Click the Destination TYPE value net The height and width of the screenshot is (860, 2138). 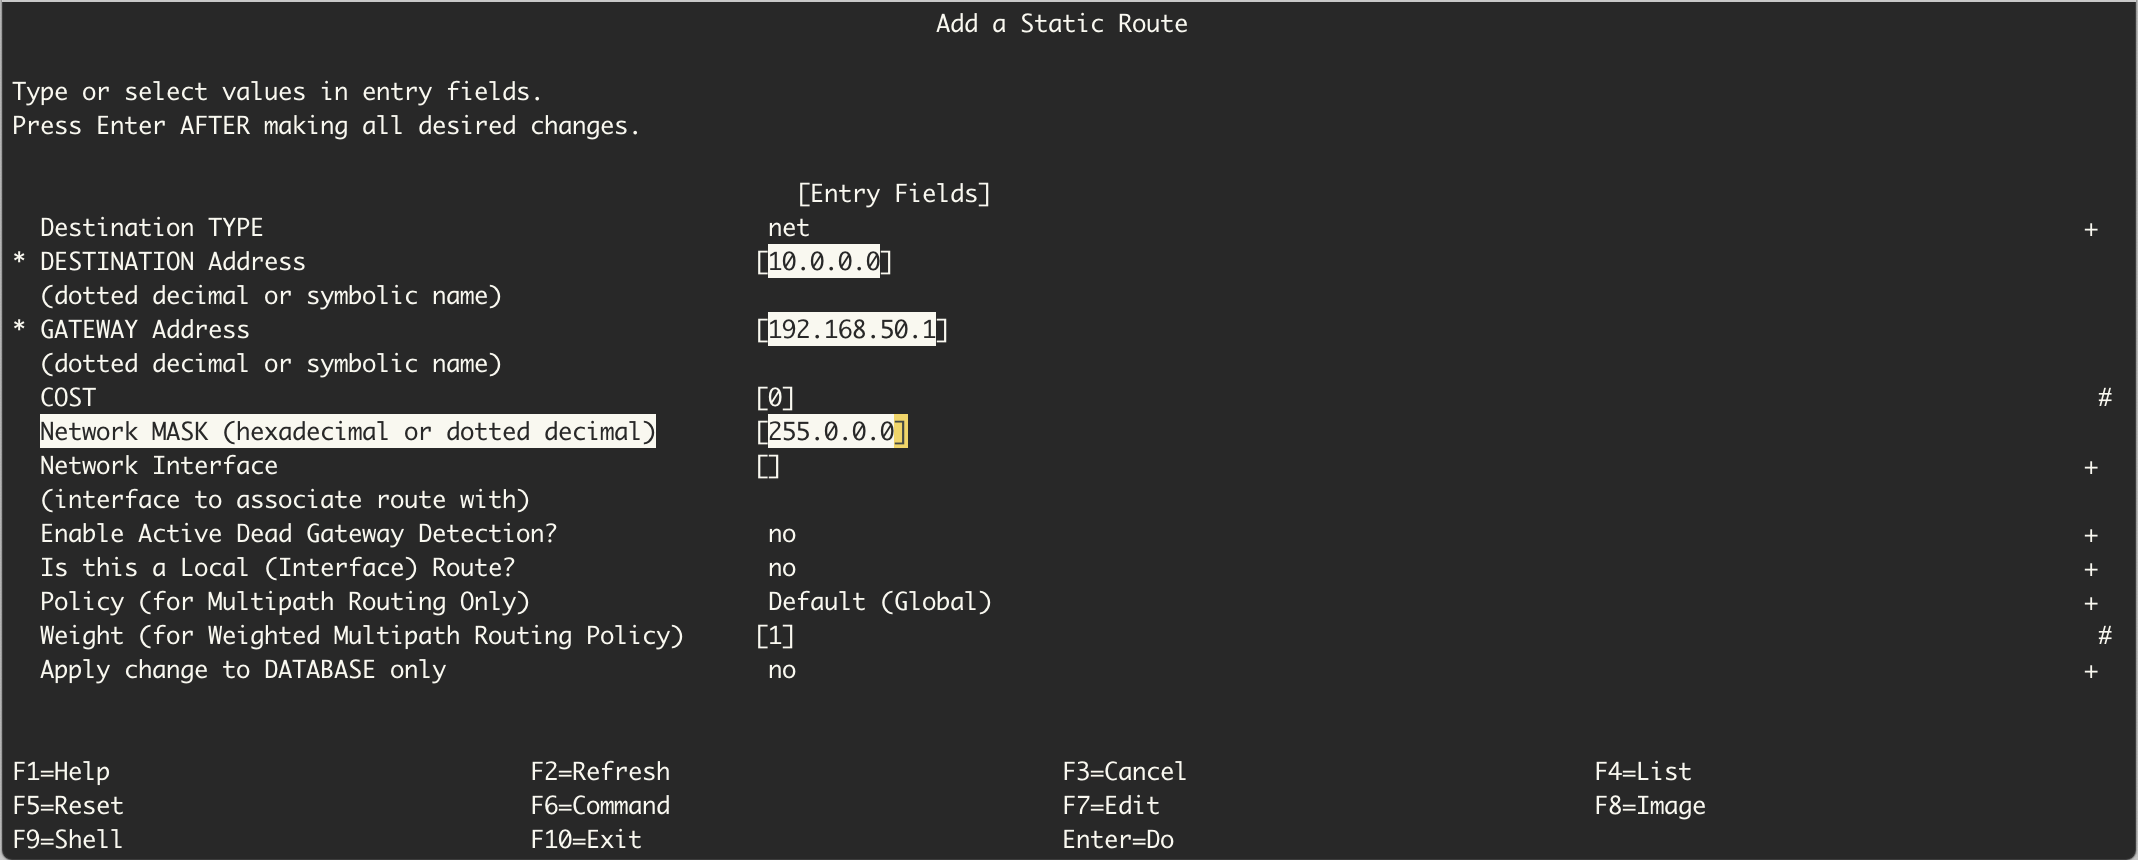[789, 228]
